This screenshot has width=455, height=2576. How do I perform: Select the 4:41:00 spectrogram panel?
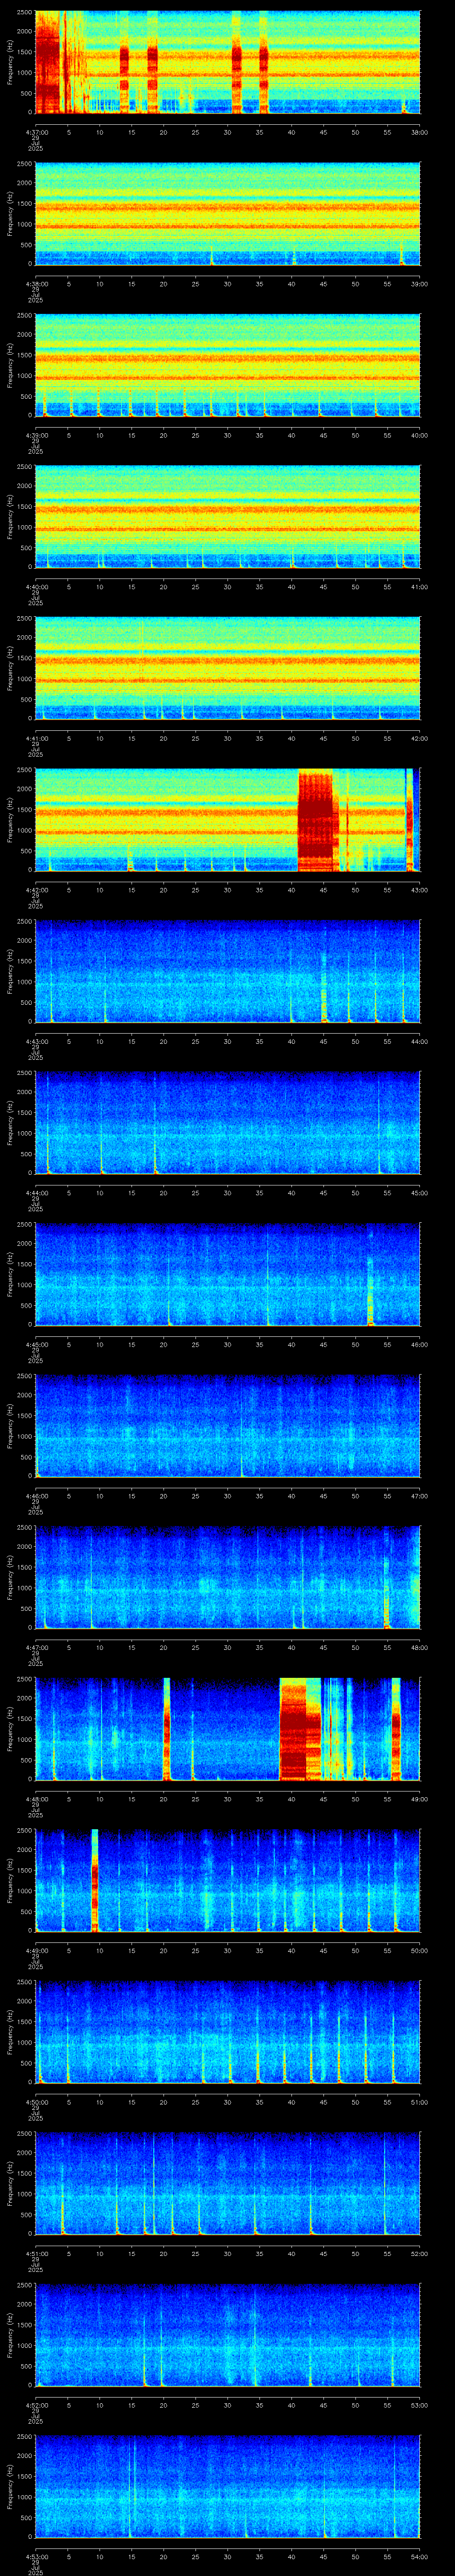[x=227, y=668]
